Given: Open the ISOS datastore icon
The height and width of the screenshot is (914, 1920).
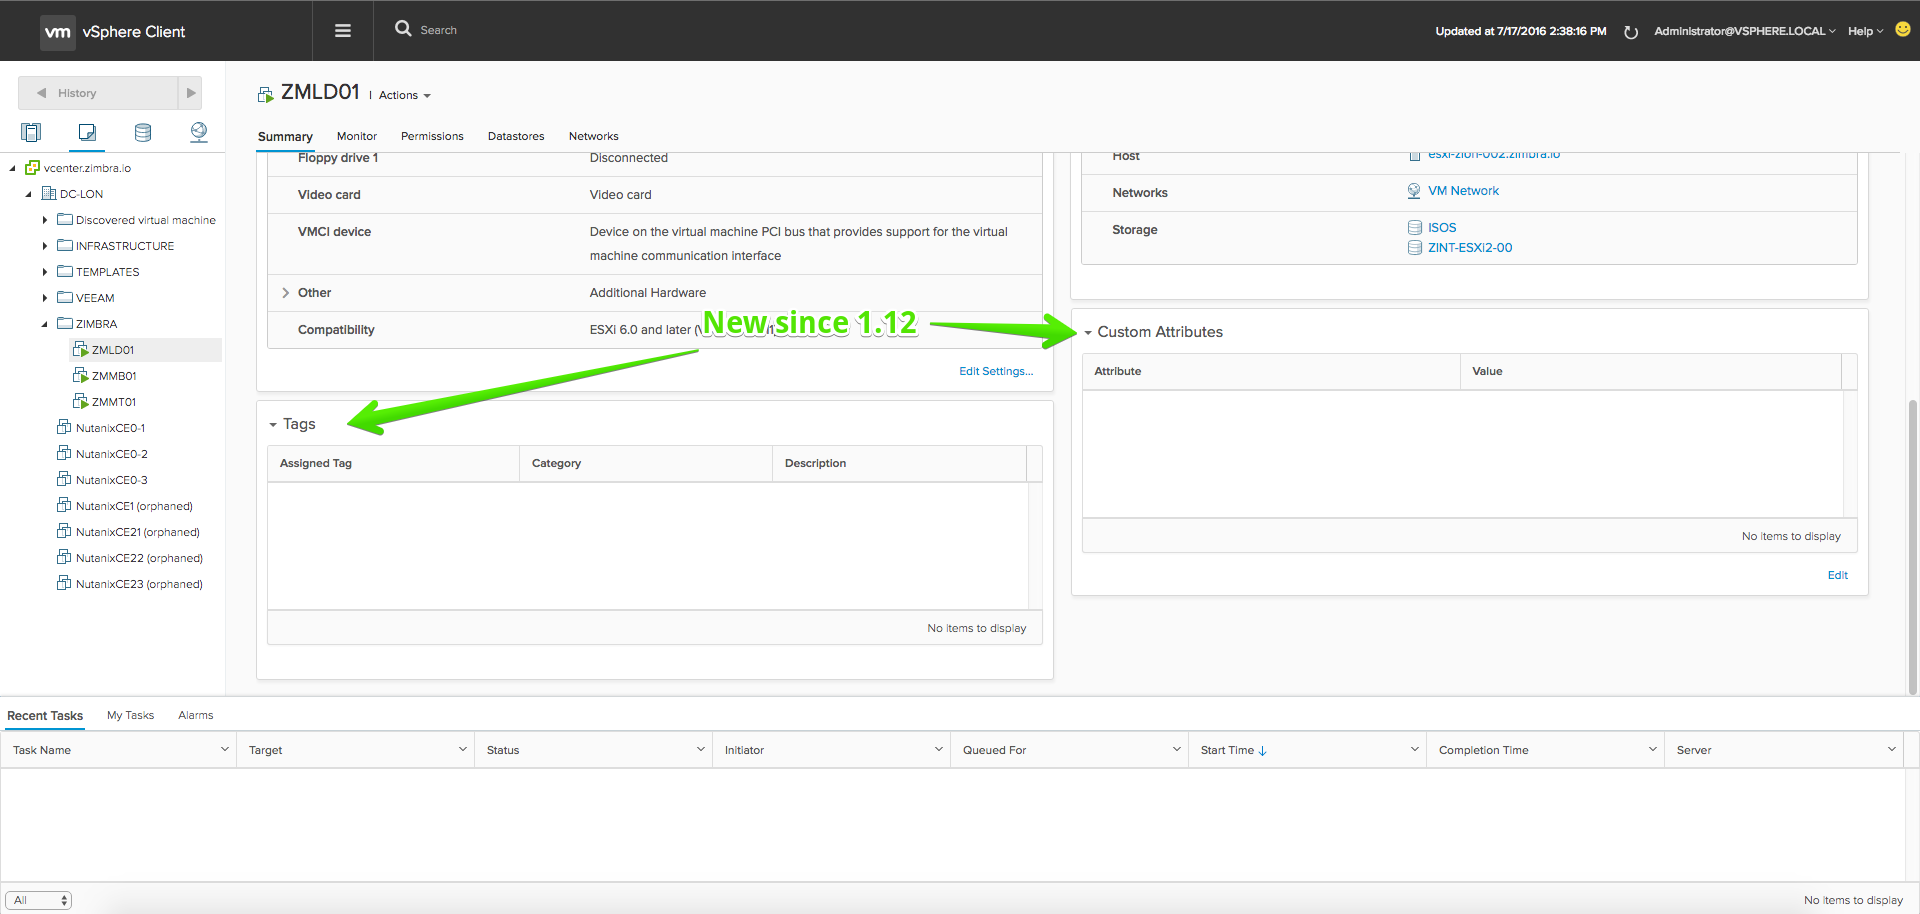Looking at the screenshot, I should (1415, 228).
